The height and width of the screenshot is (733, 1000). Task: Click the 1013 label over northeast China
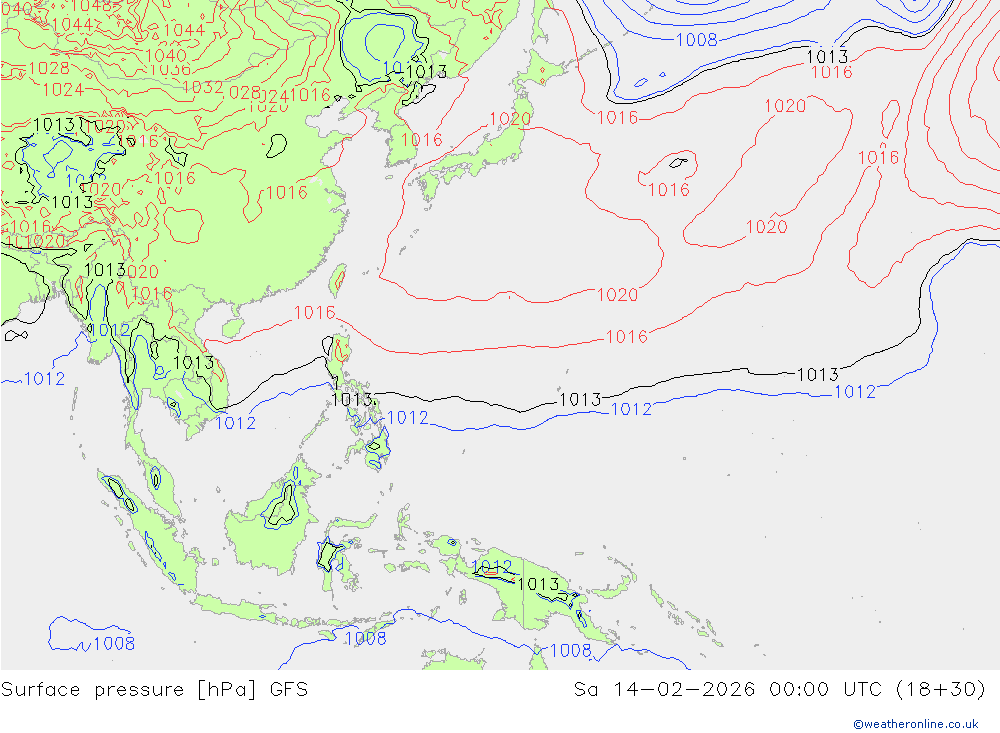(x=426, y=71)
